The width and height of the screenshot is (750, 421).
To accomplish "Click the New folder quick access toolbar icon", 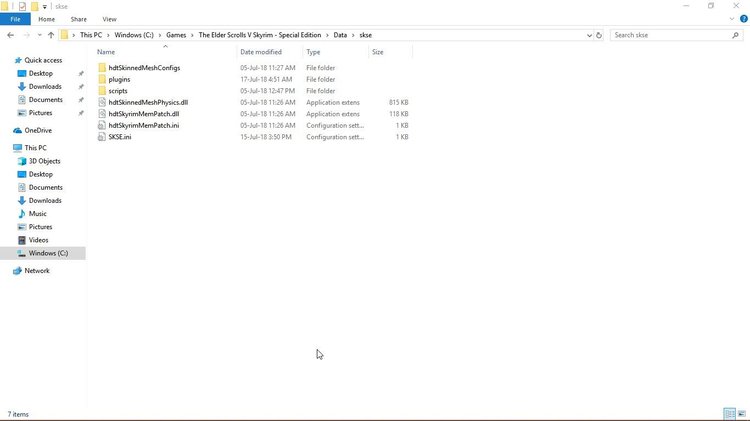I will pos(34,6).
